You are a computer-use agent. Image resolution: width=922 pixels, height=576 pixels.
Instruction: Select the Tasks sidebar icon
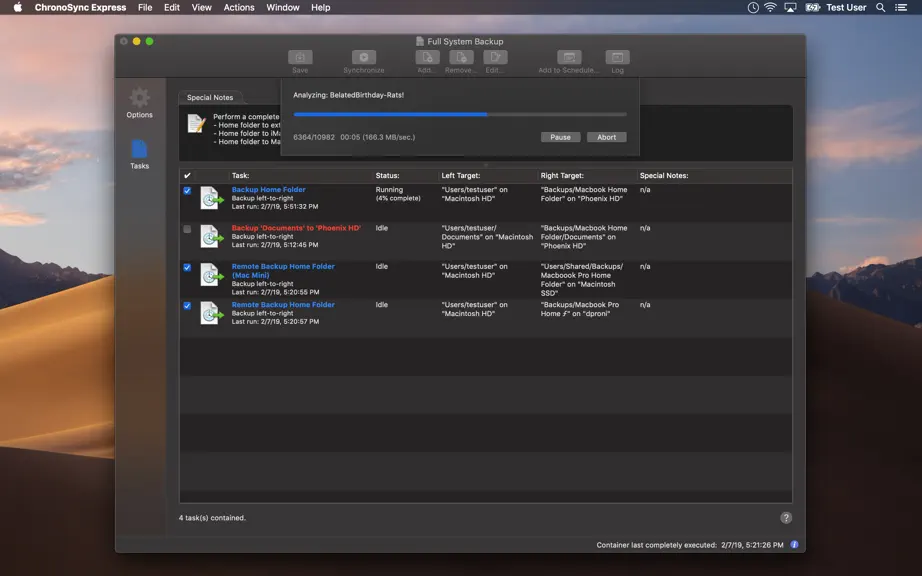click(x=139, y=149)
